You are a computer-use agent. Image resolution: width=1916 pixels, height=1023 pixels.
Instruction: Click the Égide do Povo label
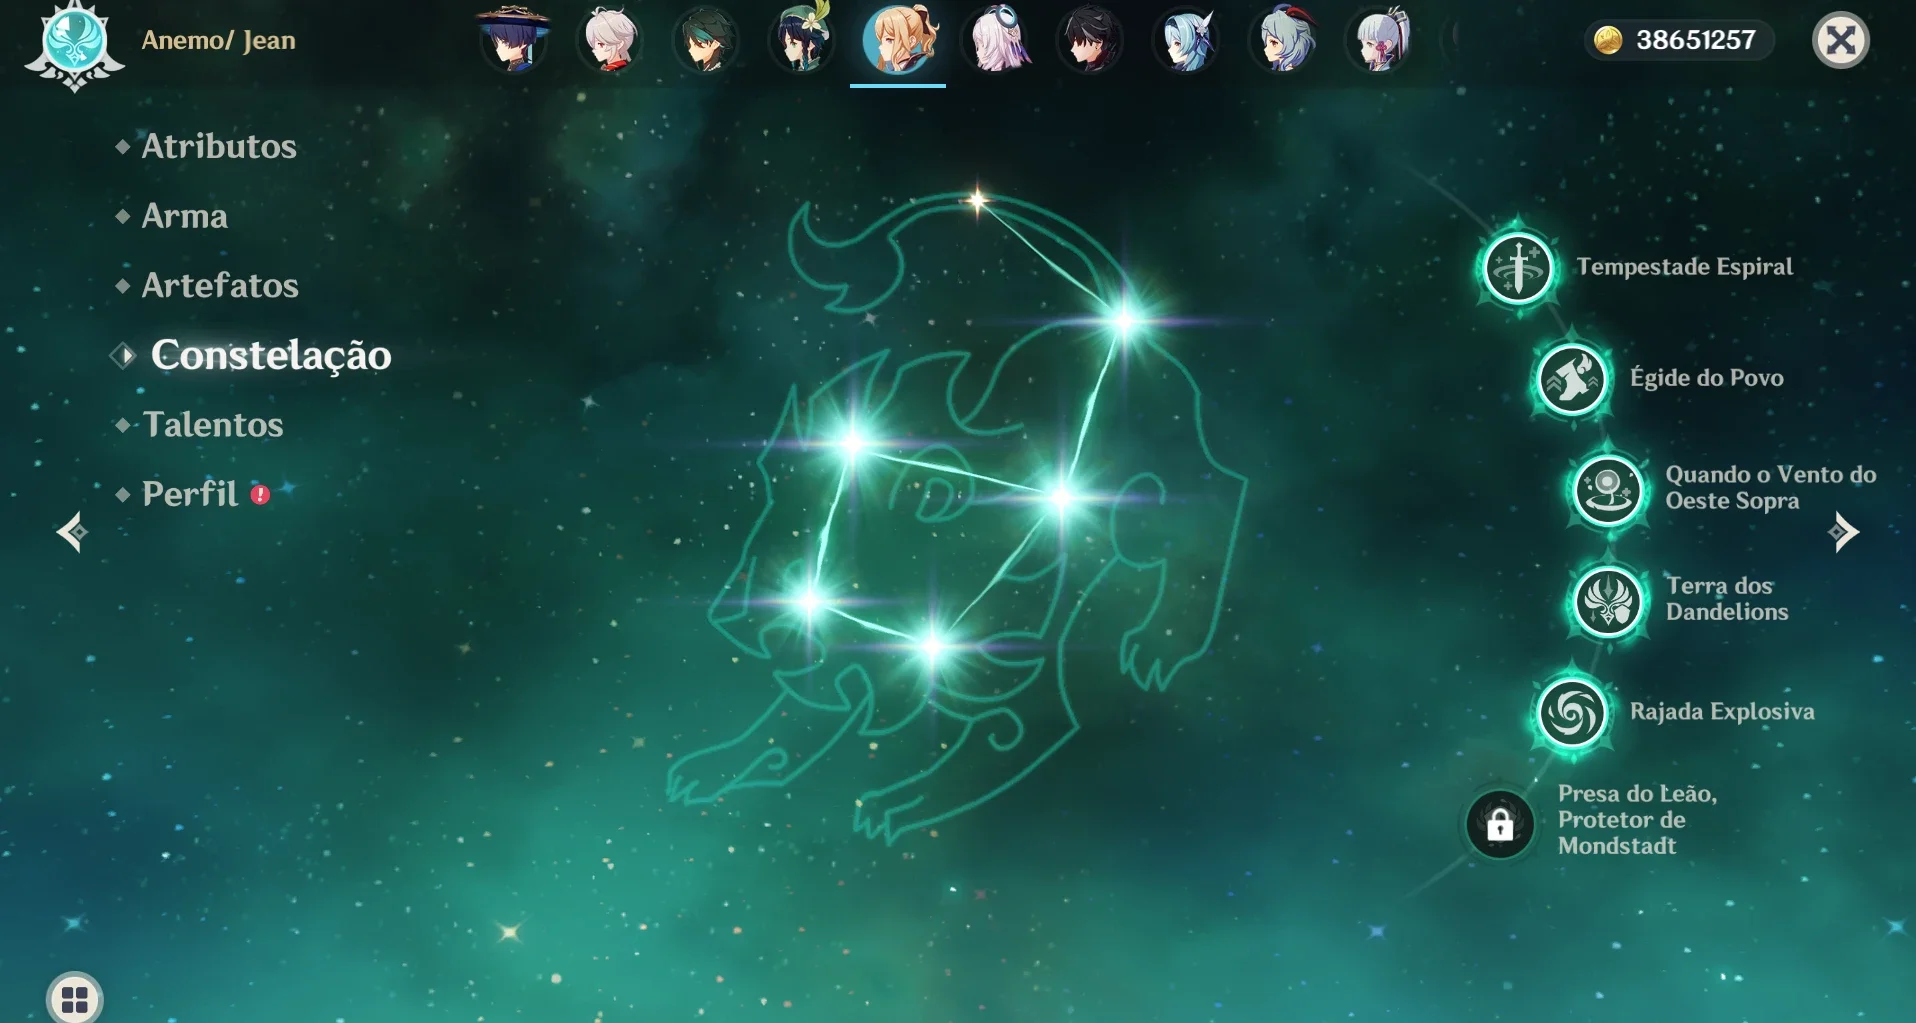coord(1707,378)
